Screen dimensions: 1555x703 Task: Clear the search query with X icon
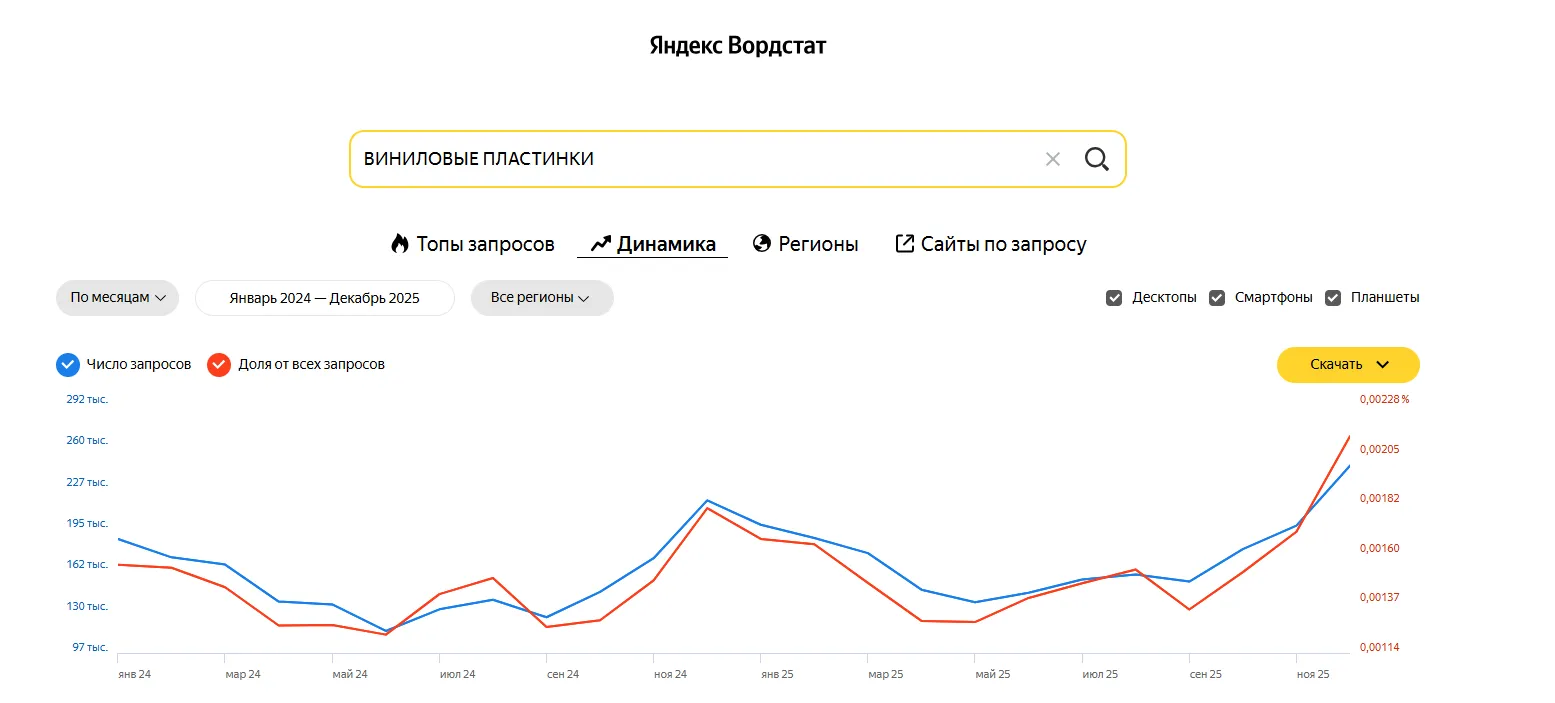(x=1052, y=159)
